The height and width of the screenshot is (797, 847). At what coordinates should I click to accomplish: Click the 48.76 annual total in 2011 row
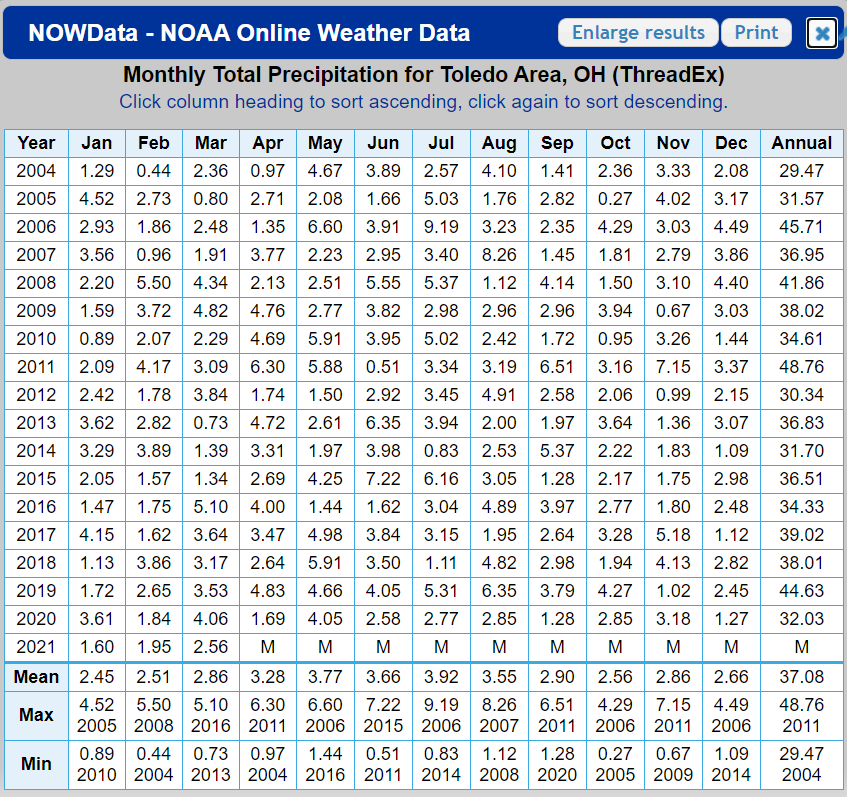[x=802, y=367]
